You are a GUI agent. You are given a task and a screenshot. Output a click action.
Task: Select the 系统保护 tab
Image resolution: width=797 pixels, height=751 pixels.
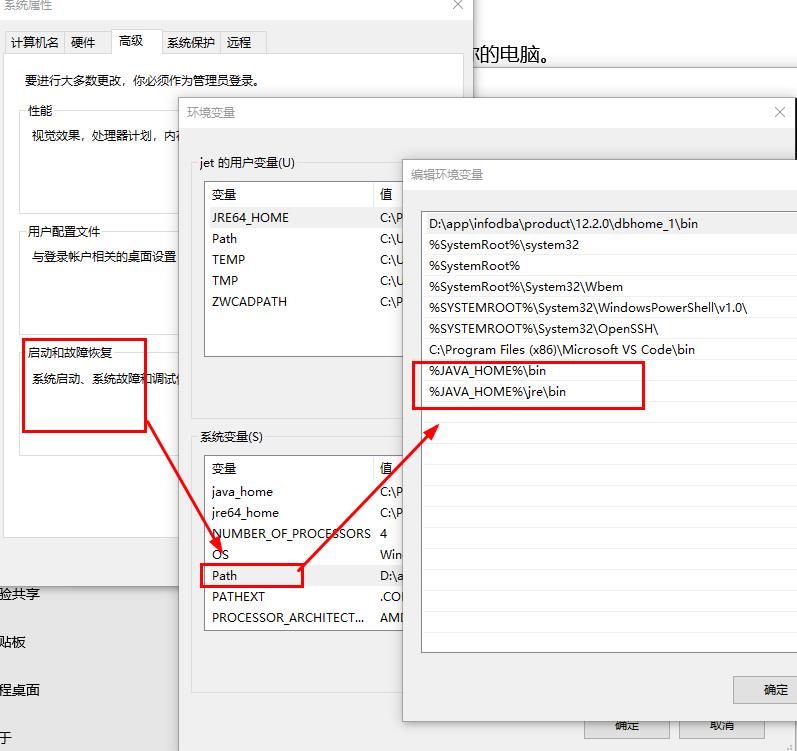coord(190,42)
